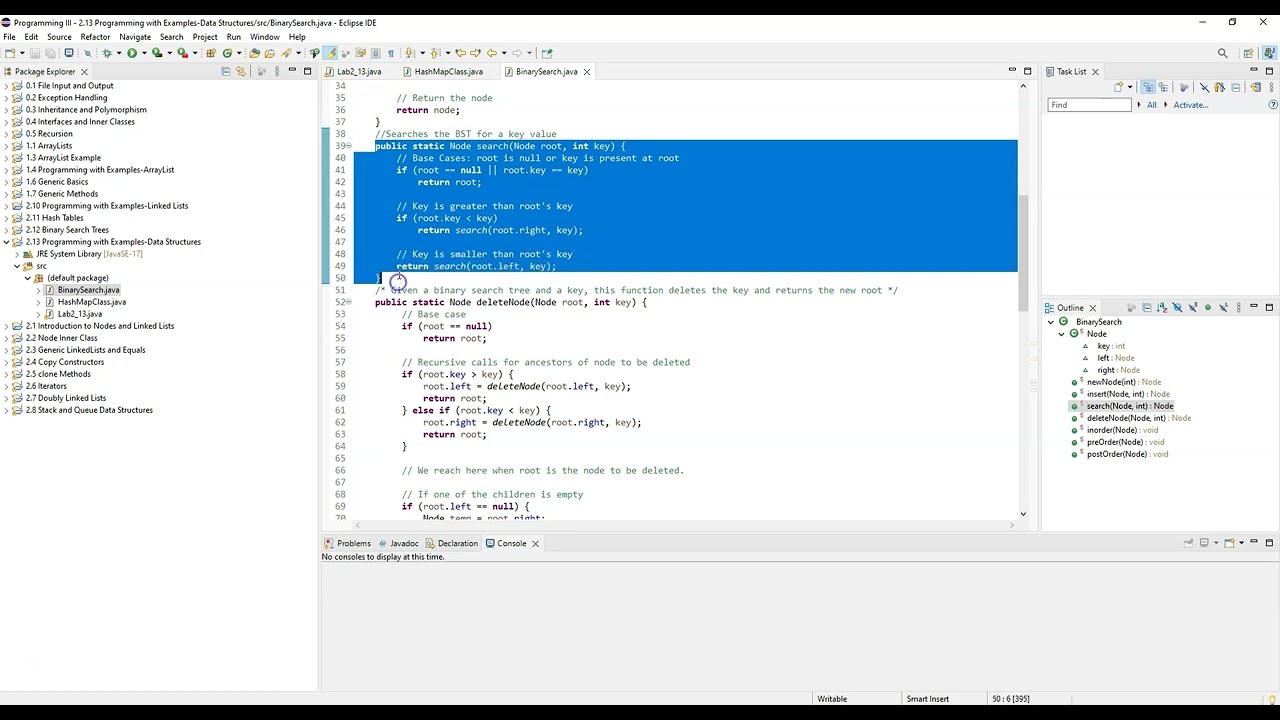Viewport: 1280px width, 720px height.
Task: Sort the Outline alphabetically
Action: 1162,308
